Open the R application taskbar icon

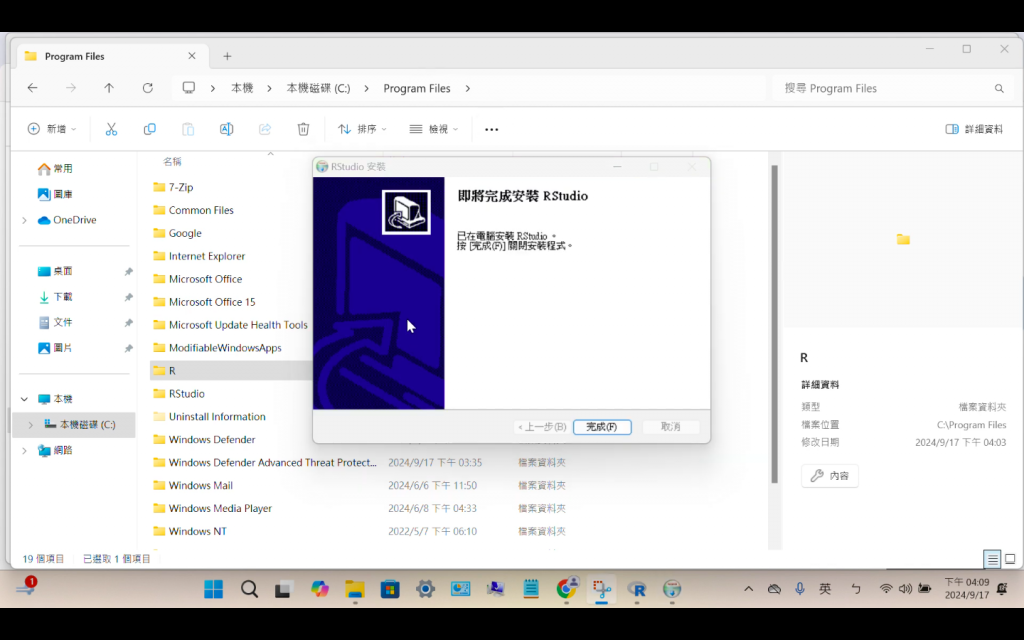coord(637,589)
